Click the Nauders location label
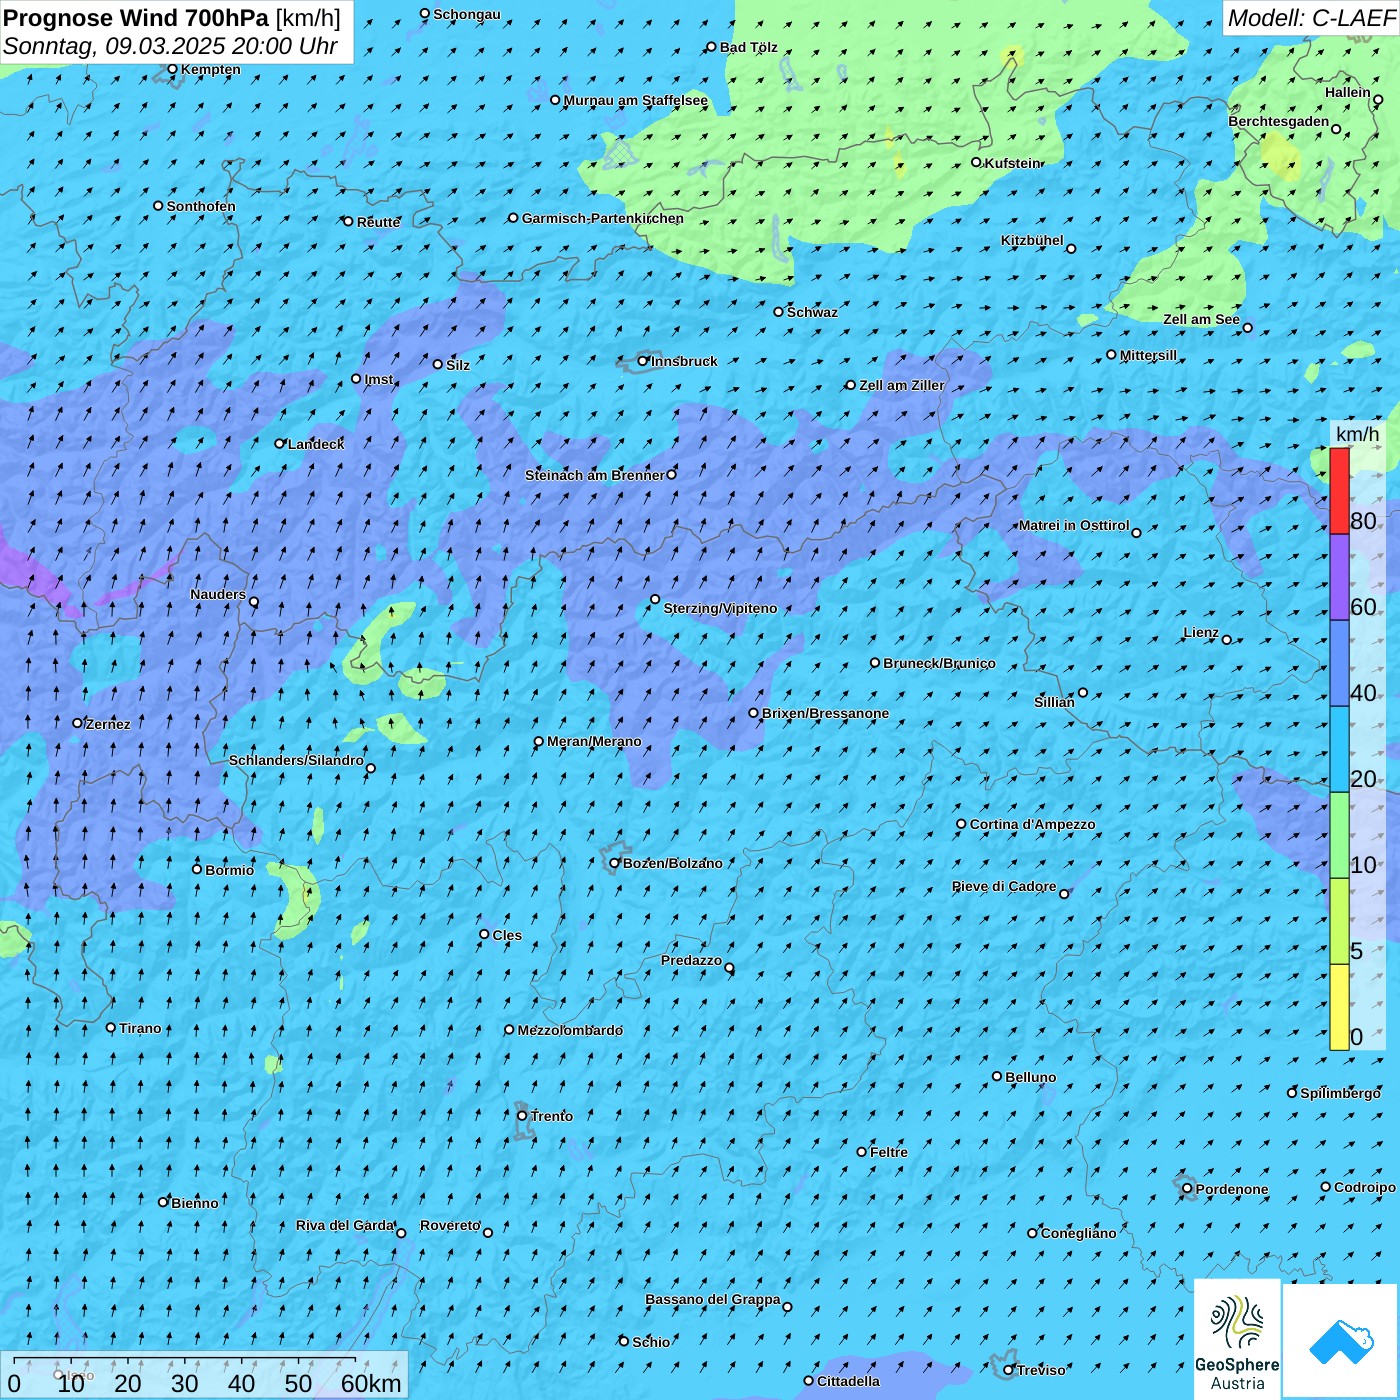The width and height of the screenshot is (1400, 1400). 218,594
